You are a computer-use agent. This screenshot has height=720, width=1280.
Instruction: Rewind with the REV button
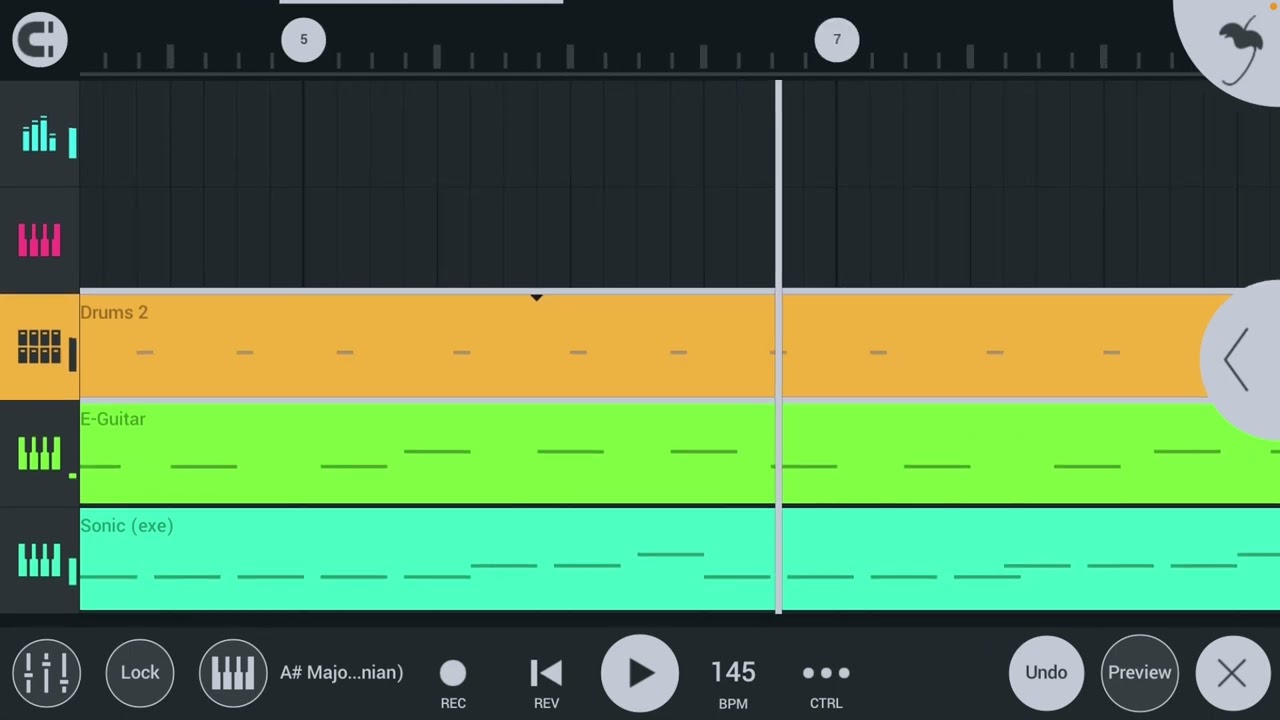pos(546,682)
